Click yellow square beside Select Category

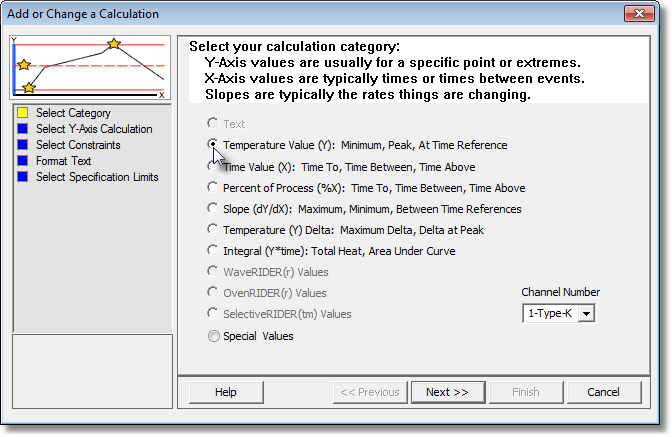23,113
